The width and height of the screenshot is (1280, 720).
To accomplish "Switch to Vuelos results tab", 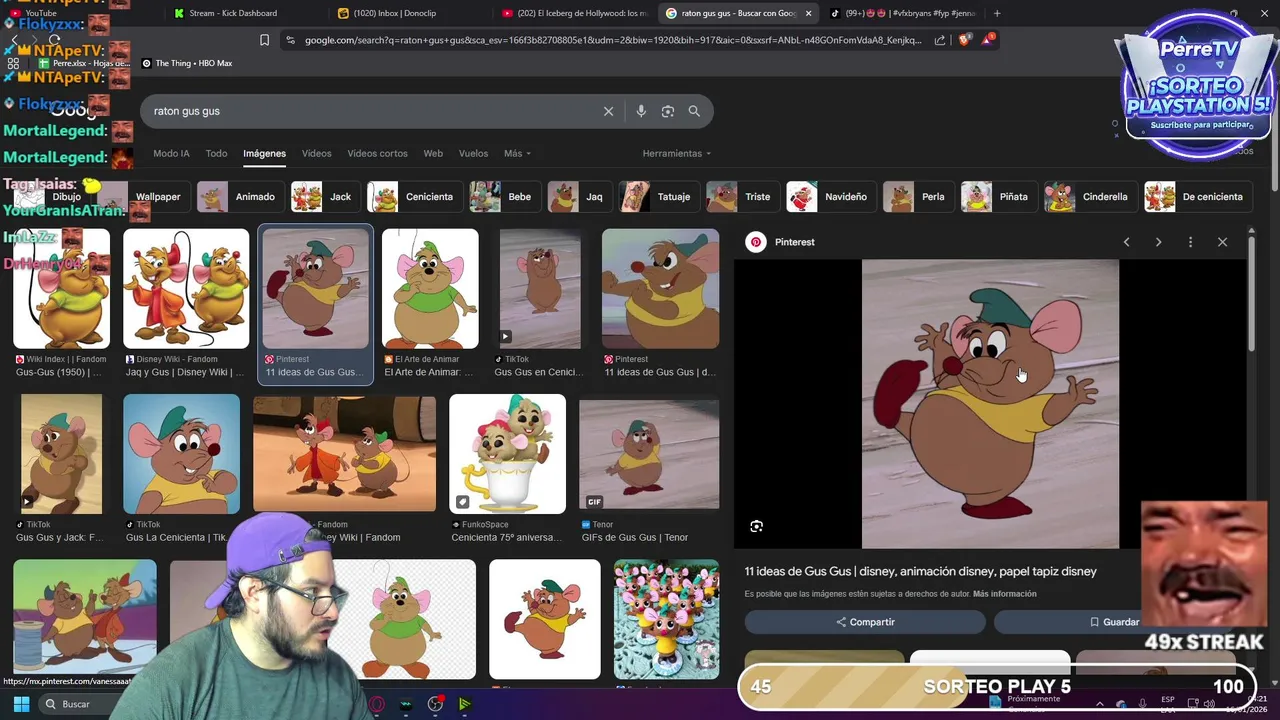I will [473, 153].
